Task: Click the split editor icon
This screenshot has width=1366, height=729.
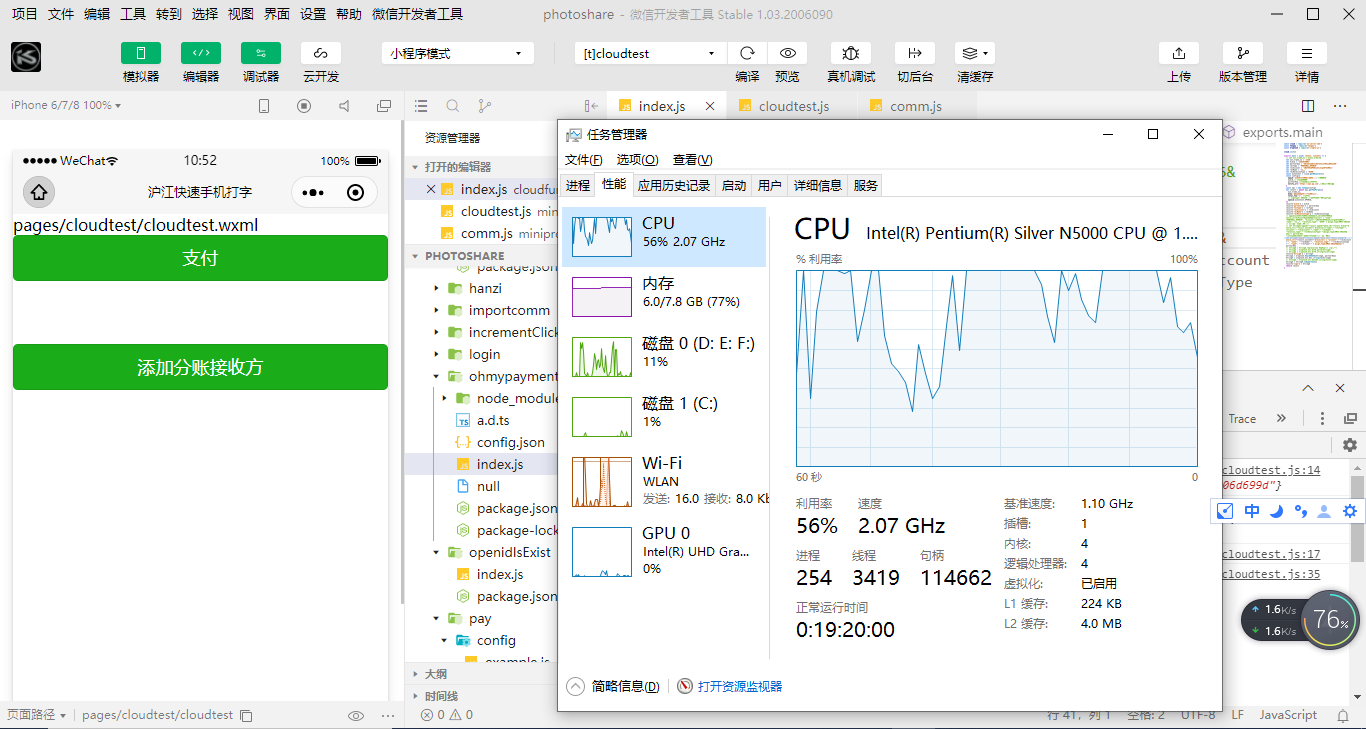Action: pos(1308,106)
